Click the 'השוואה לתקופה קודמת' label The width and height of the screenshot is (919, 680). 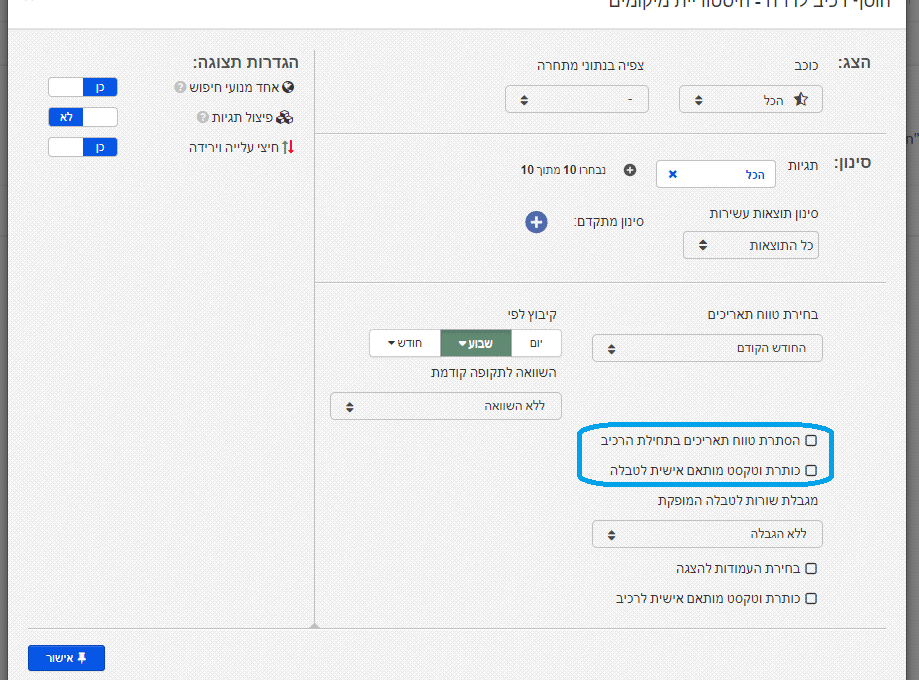[493, 373]
